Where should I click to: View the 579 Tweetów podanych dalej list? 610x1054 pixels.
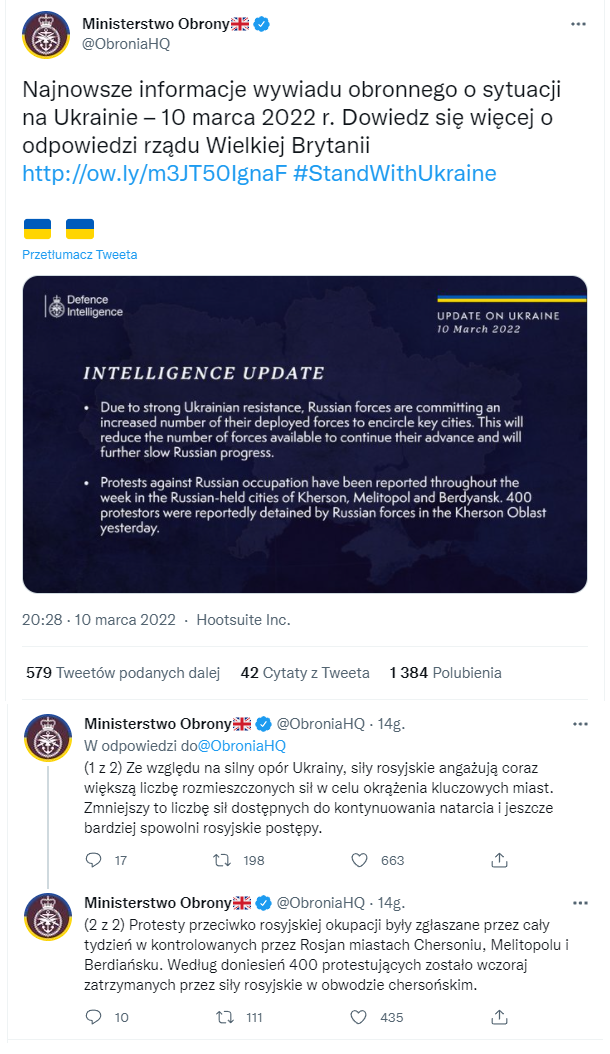(123, 673)
